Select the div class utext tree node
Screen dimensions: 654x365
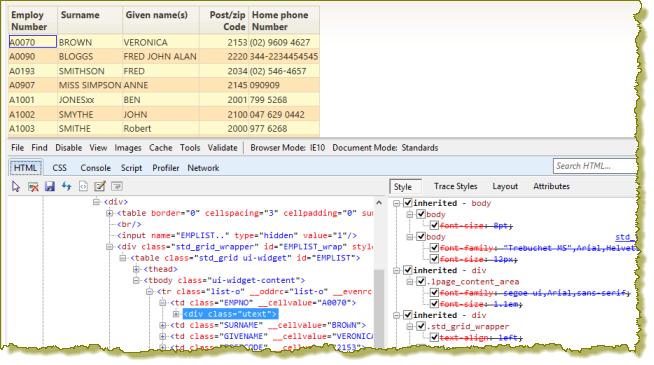[230, 314]
